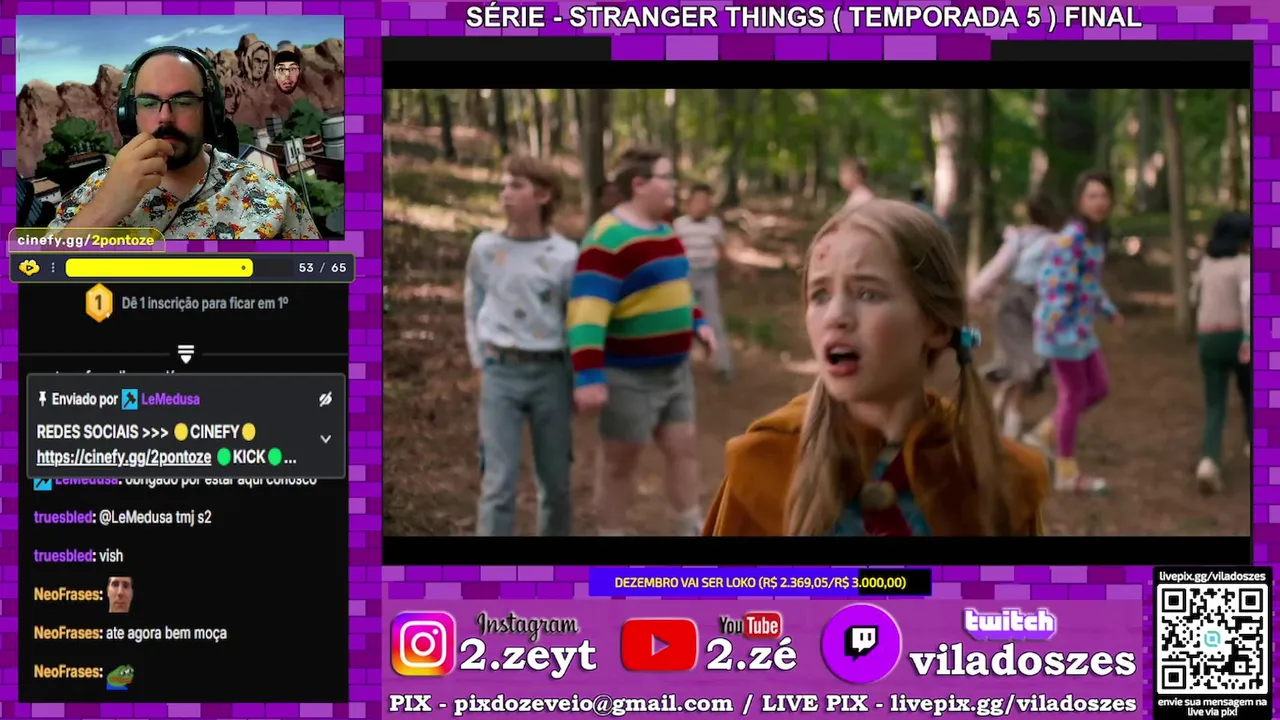Click the YouTube play logo

tap(659, 645)
